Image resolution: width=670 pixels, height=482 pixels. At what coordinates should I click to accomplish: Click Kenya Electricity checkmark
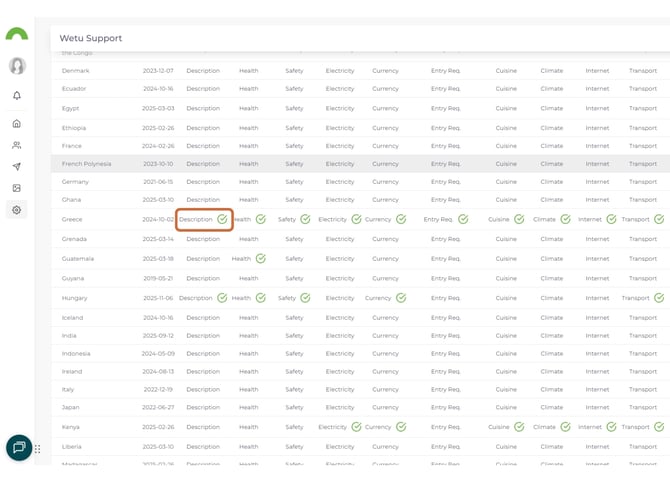[356, 427]
